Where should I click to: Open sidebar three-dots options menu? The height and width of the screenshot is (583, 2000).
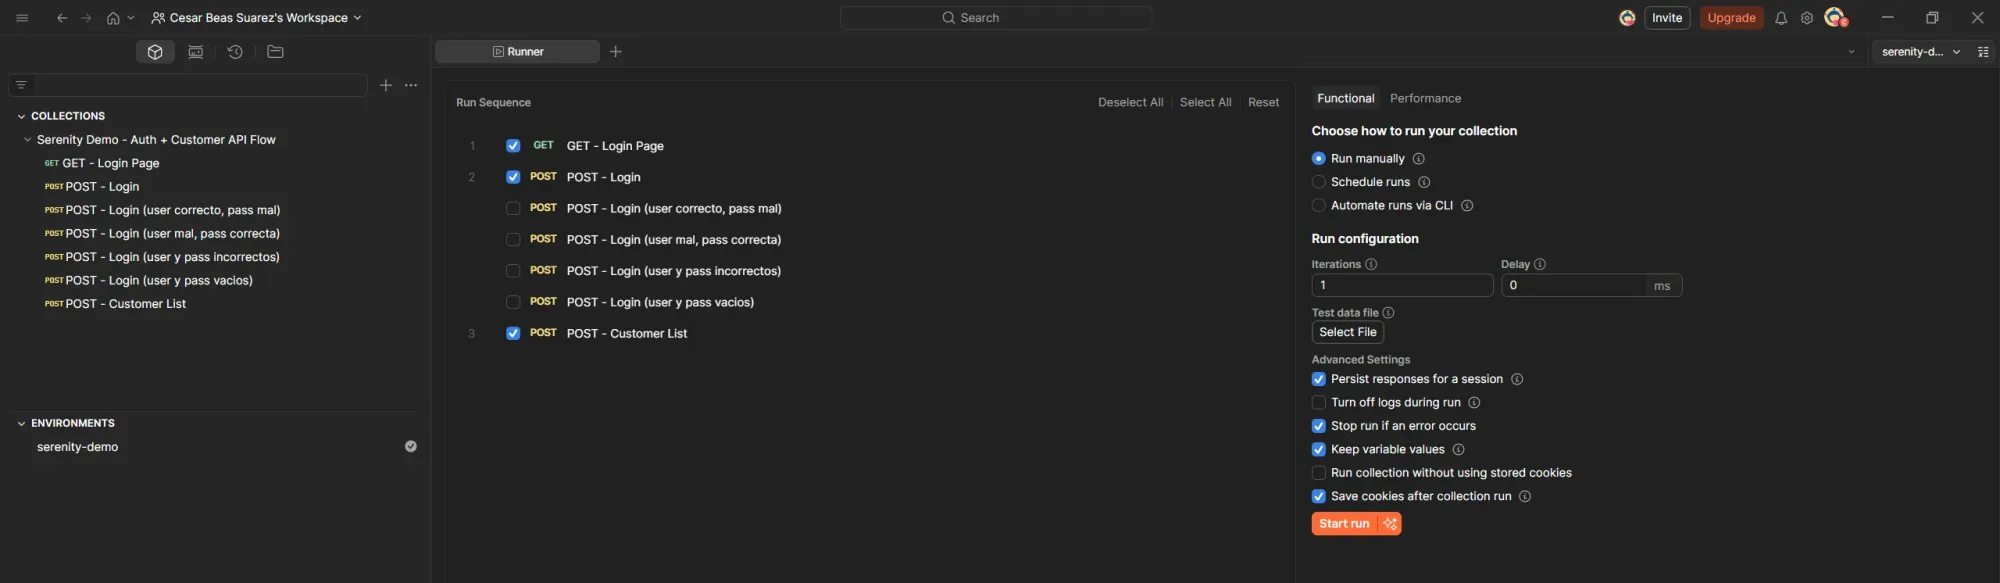tap(411, 85)
